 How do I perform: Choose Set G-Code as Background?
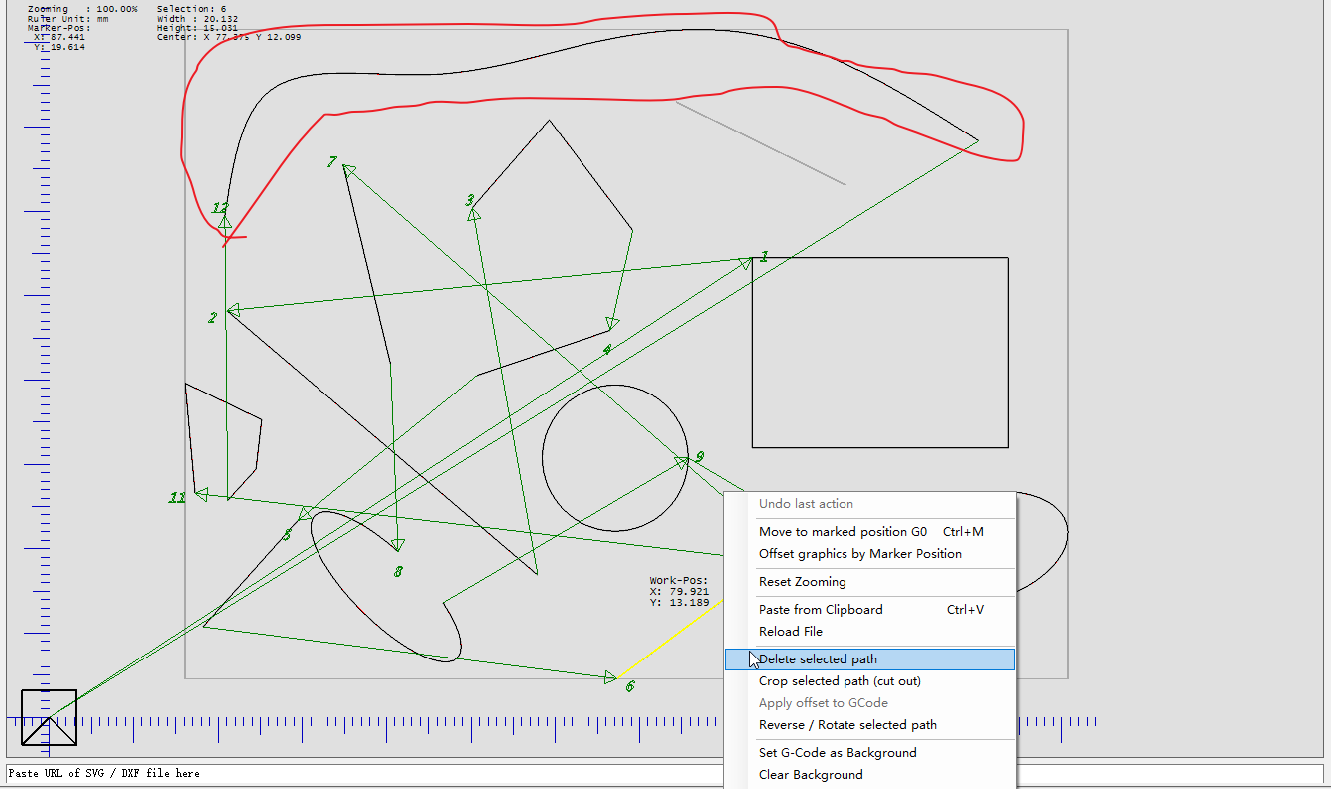pos(837,753)
